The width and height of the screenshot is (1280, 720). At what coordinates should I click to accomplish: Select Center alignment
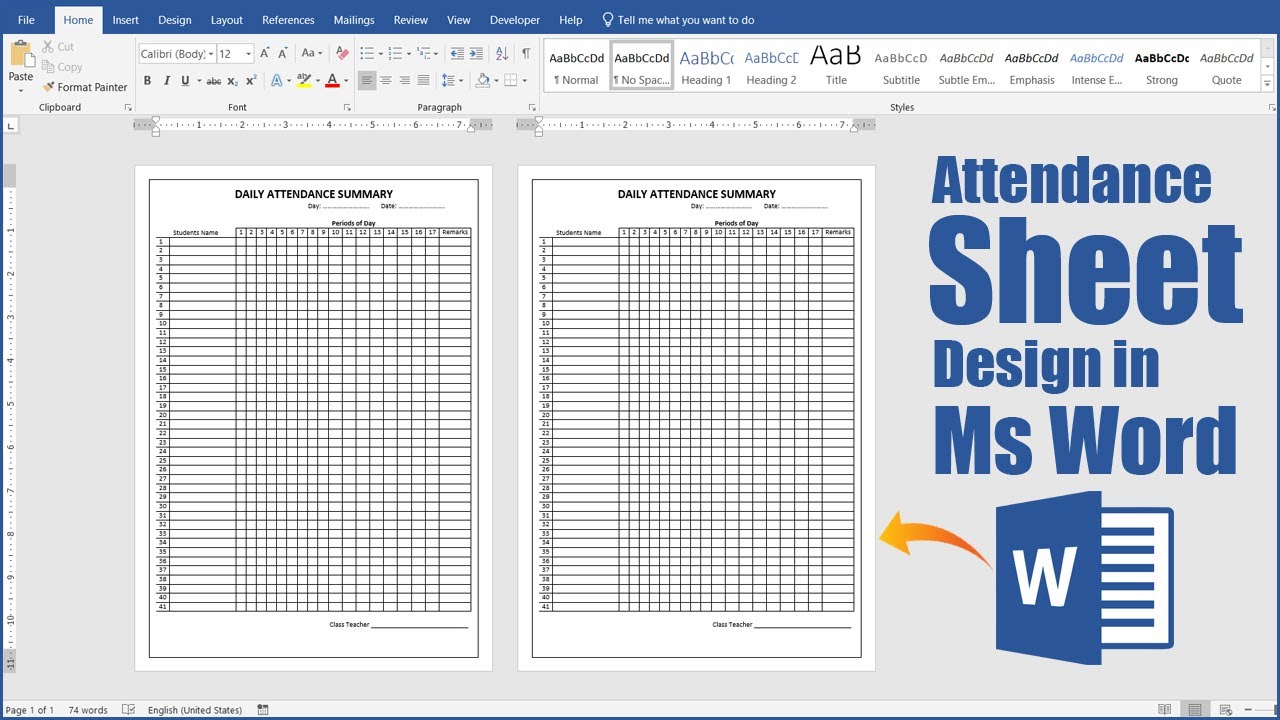(x=386, y=81)
